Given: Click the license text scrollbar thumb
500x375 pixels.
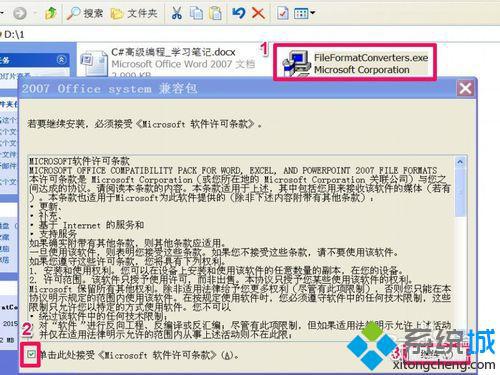Looking at the screenshot, I should click(460, 191).
